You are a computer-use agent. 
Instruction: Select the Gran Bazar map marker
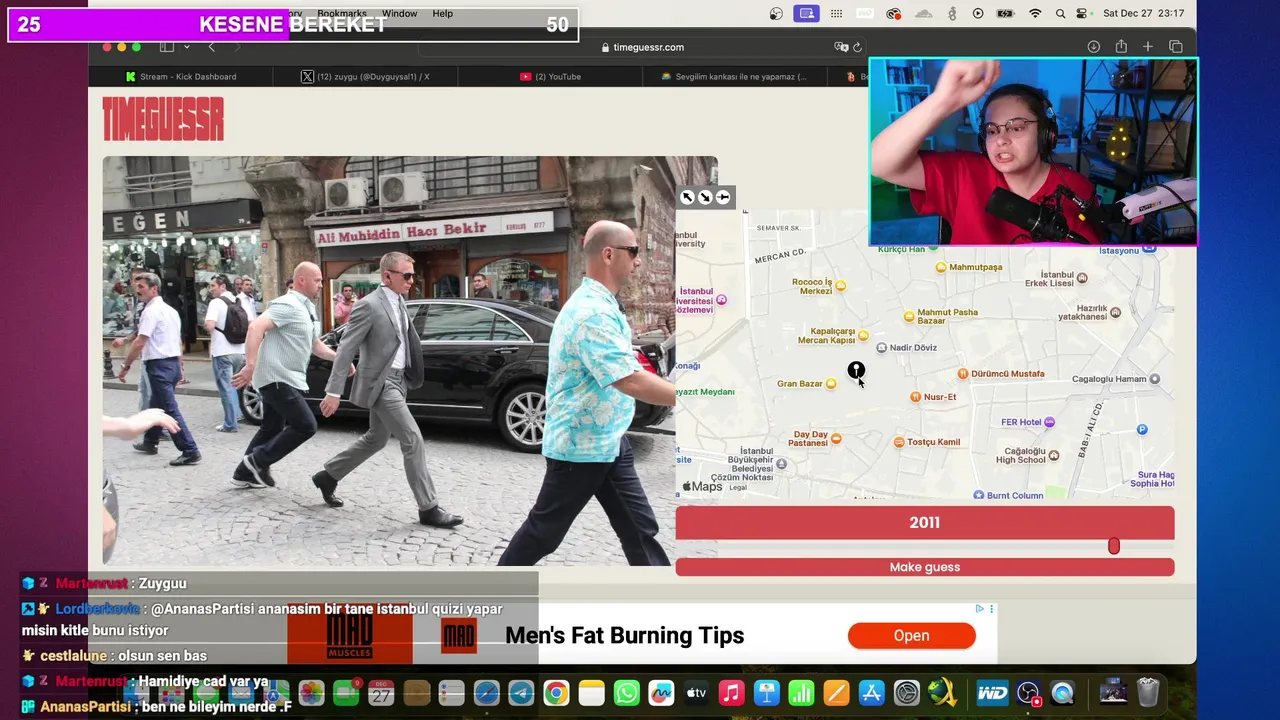click(x=831, y=384)
